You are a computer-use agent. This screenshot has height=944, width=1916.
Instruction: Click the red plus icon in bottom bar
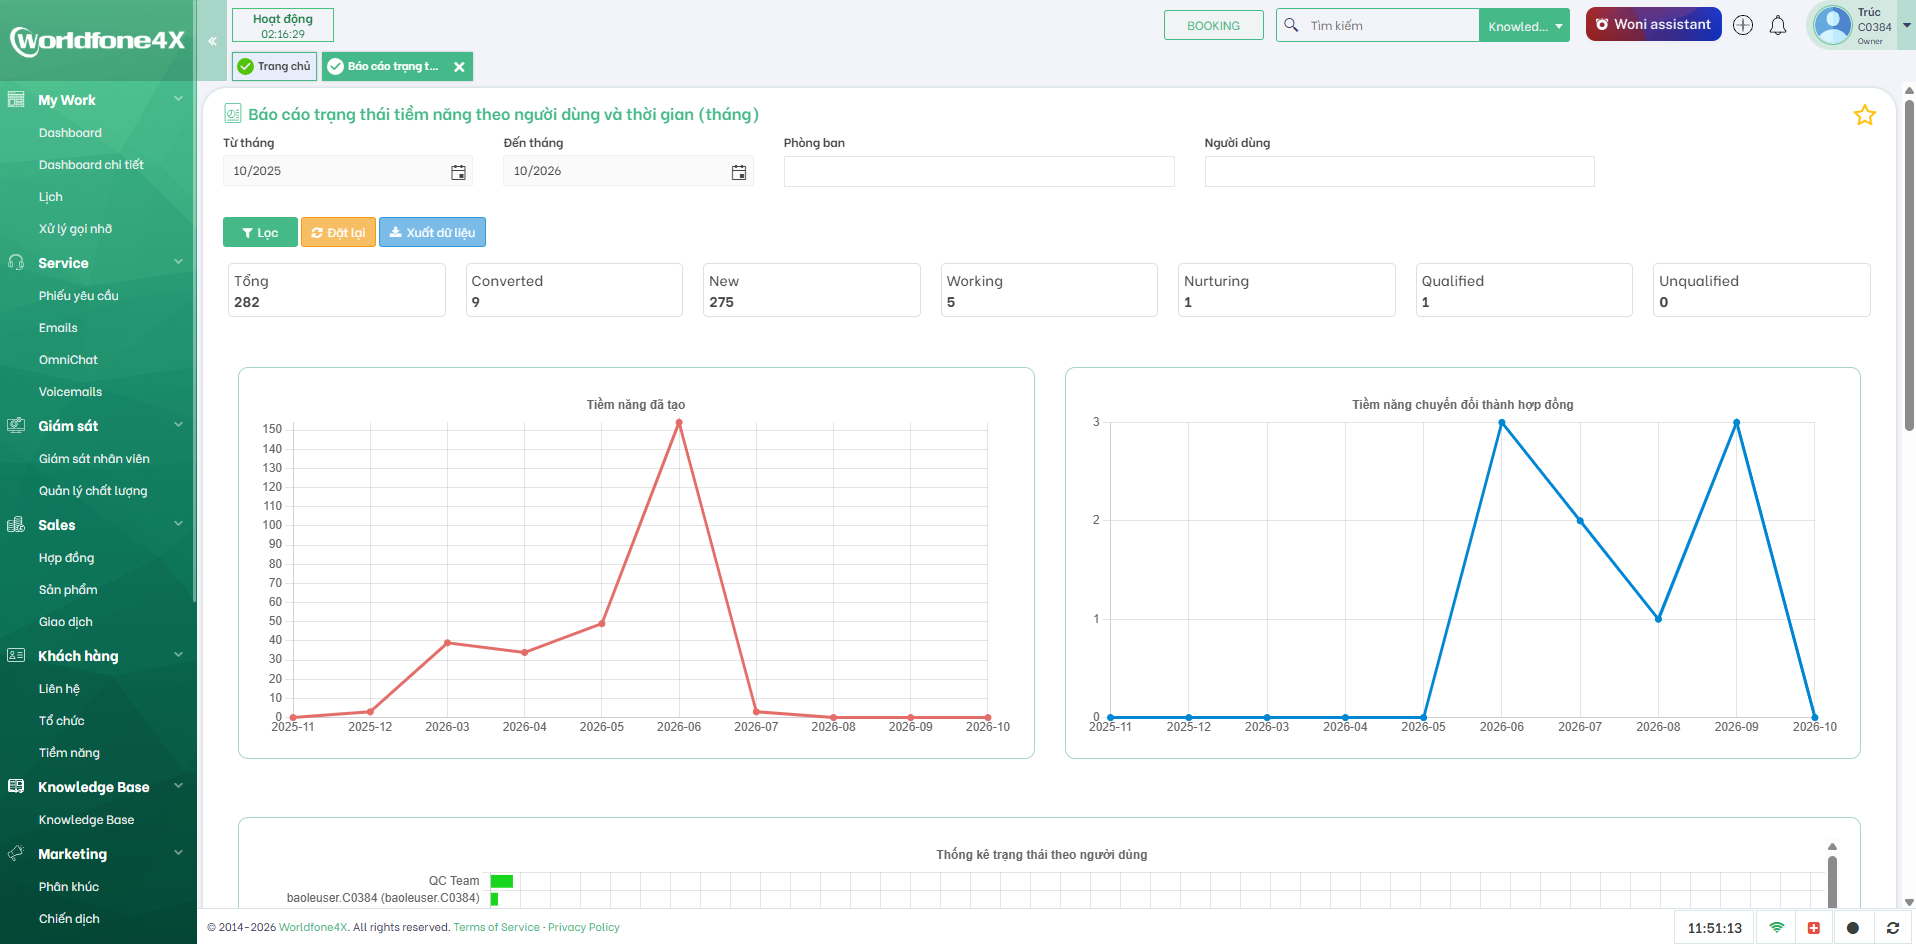coord(1814,927)
